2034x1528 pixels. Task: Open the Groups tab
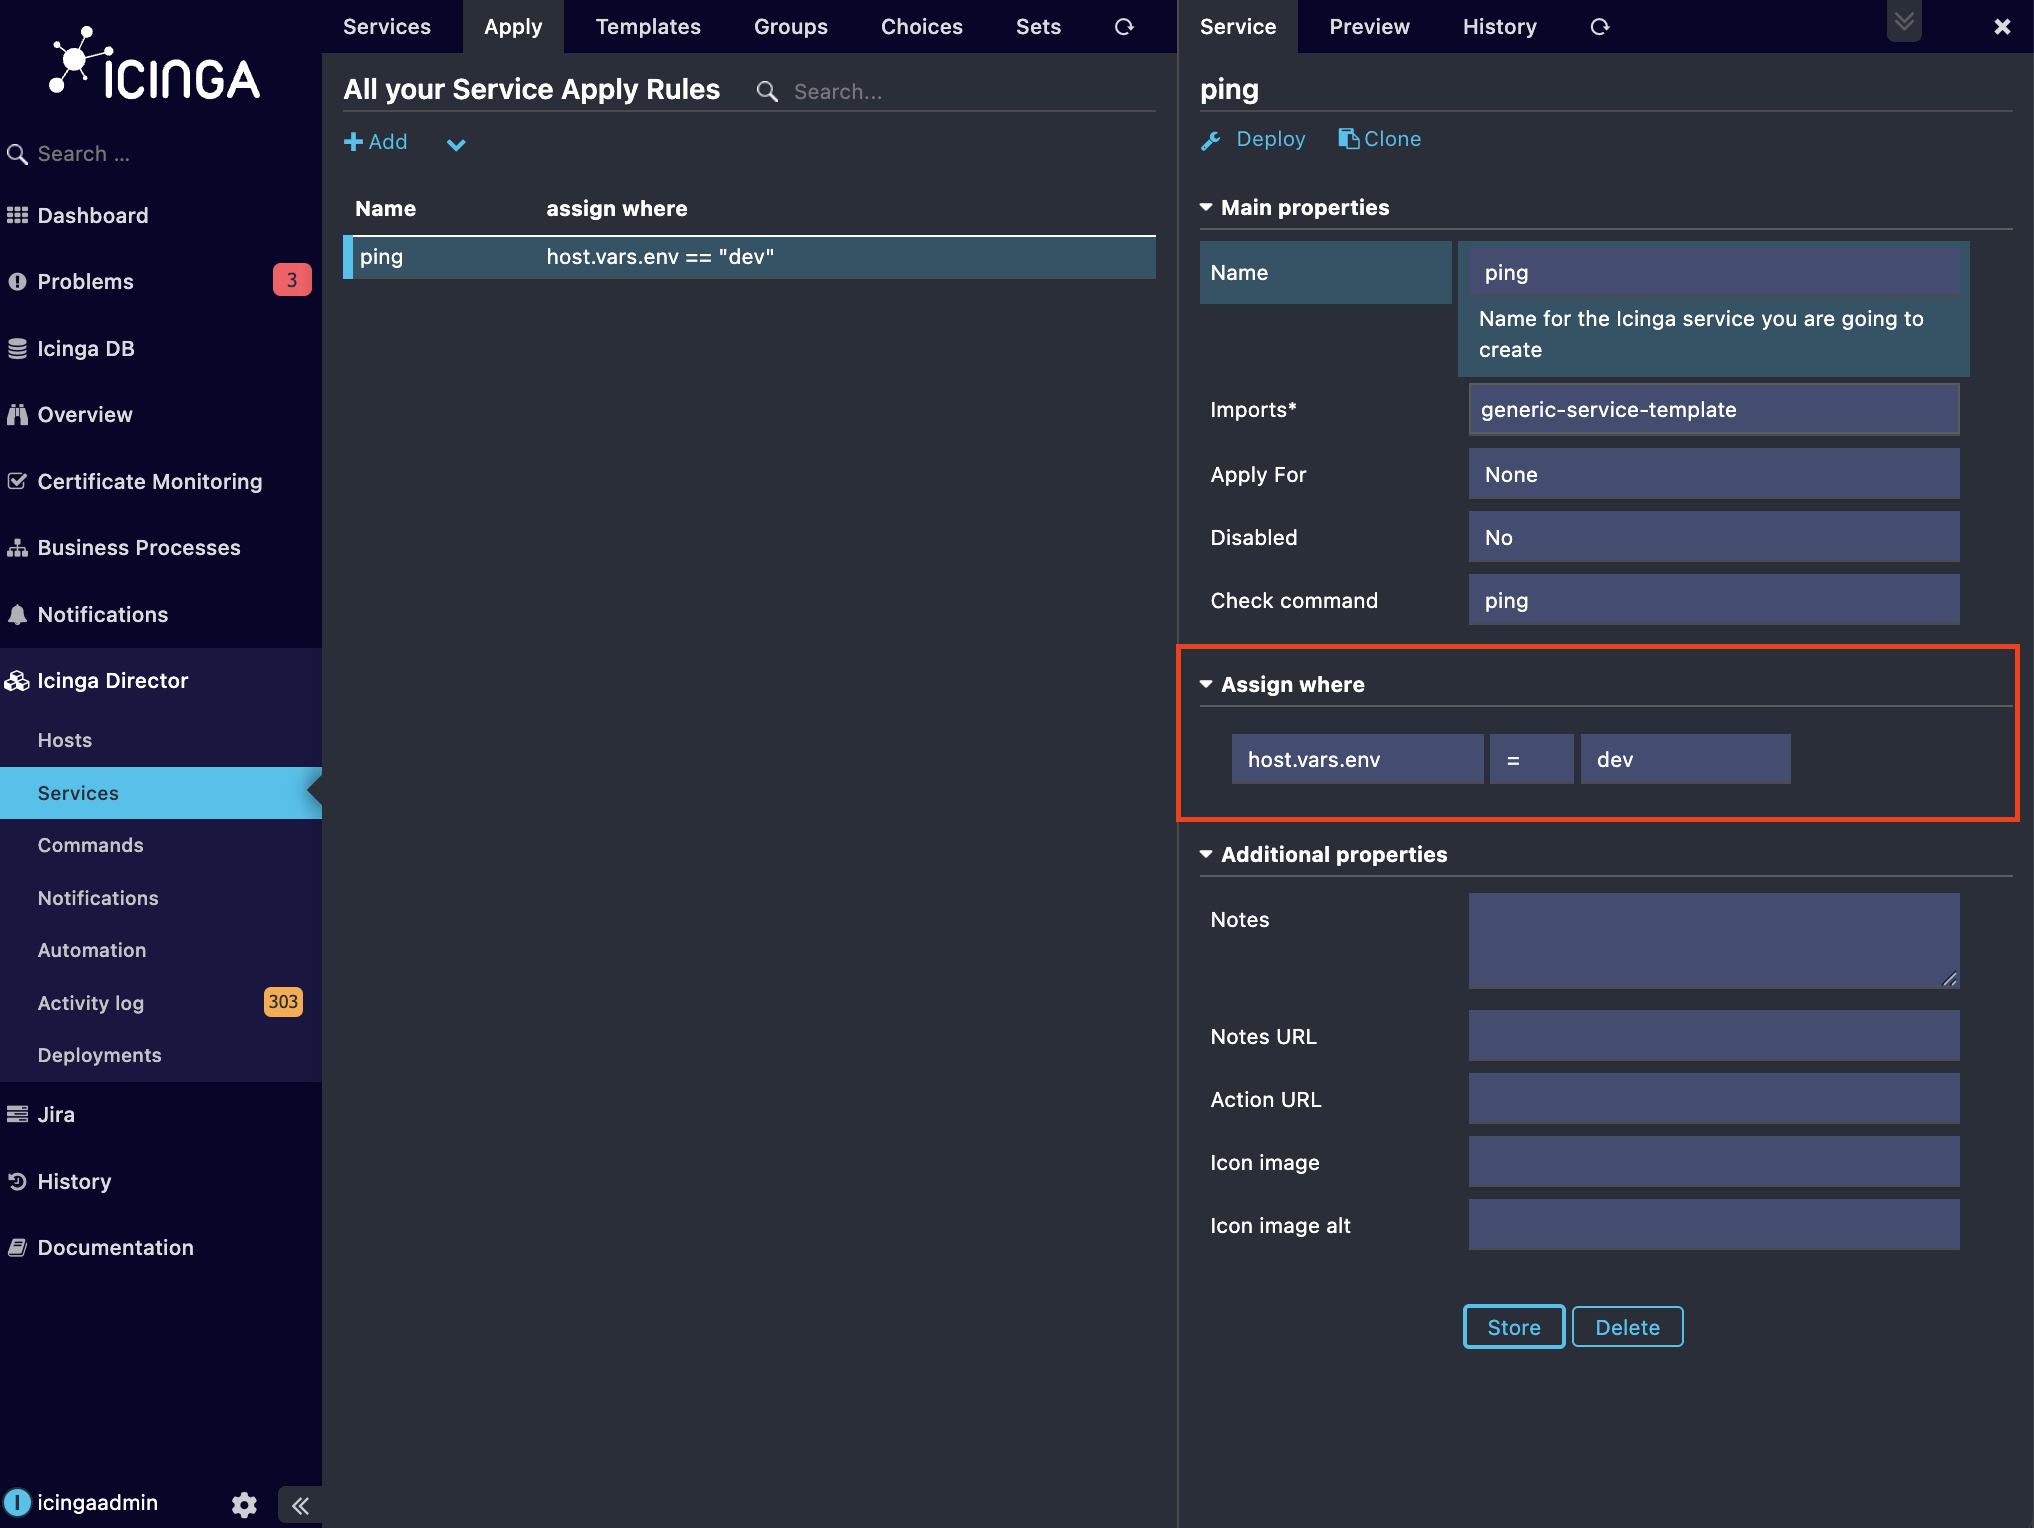click(791, 27)
